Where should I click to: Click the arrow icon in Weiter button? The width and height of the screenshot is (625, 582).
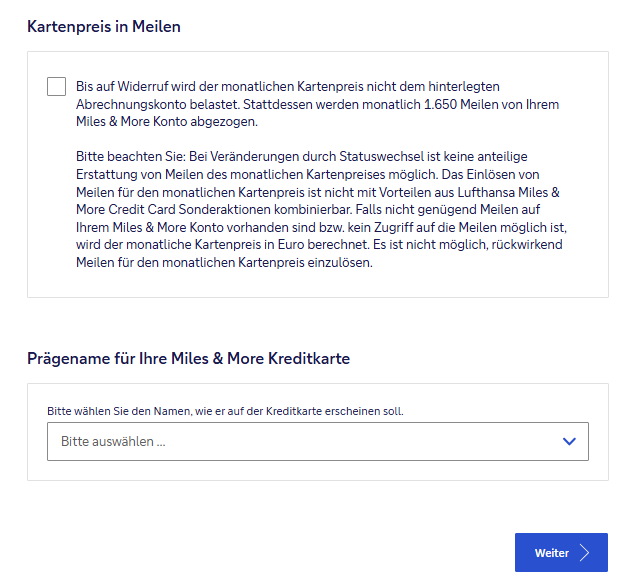[x=585, y=553]
